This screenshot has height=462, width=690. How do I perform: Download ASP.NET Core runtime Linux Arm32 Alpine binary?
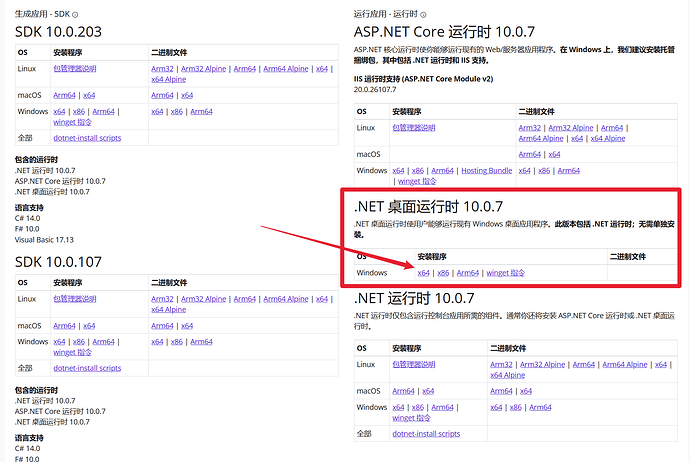[x=571, y=128]
